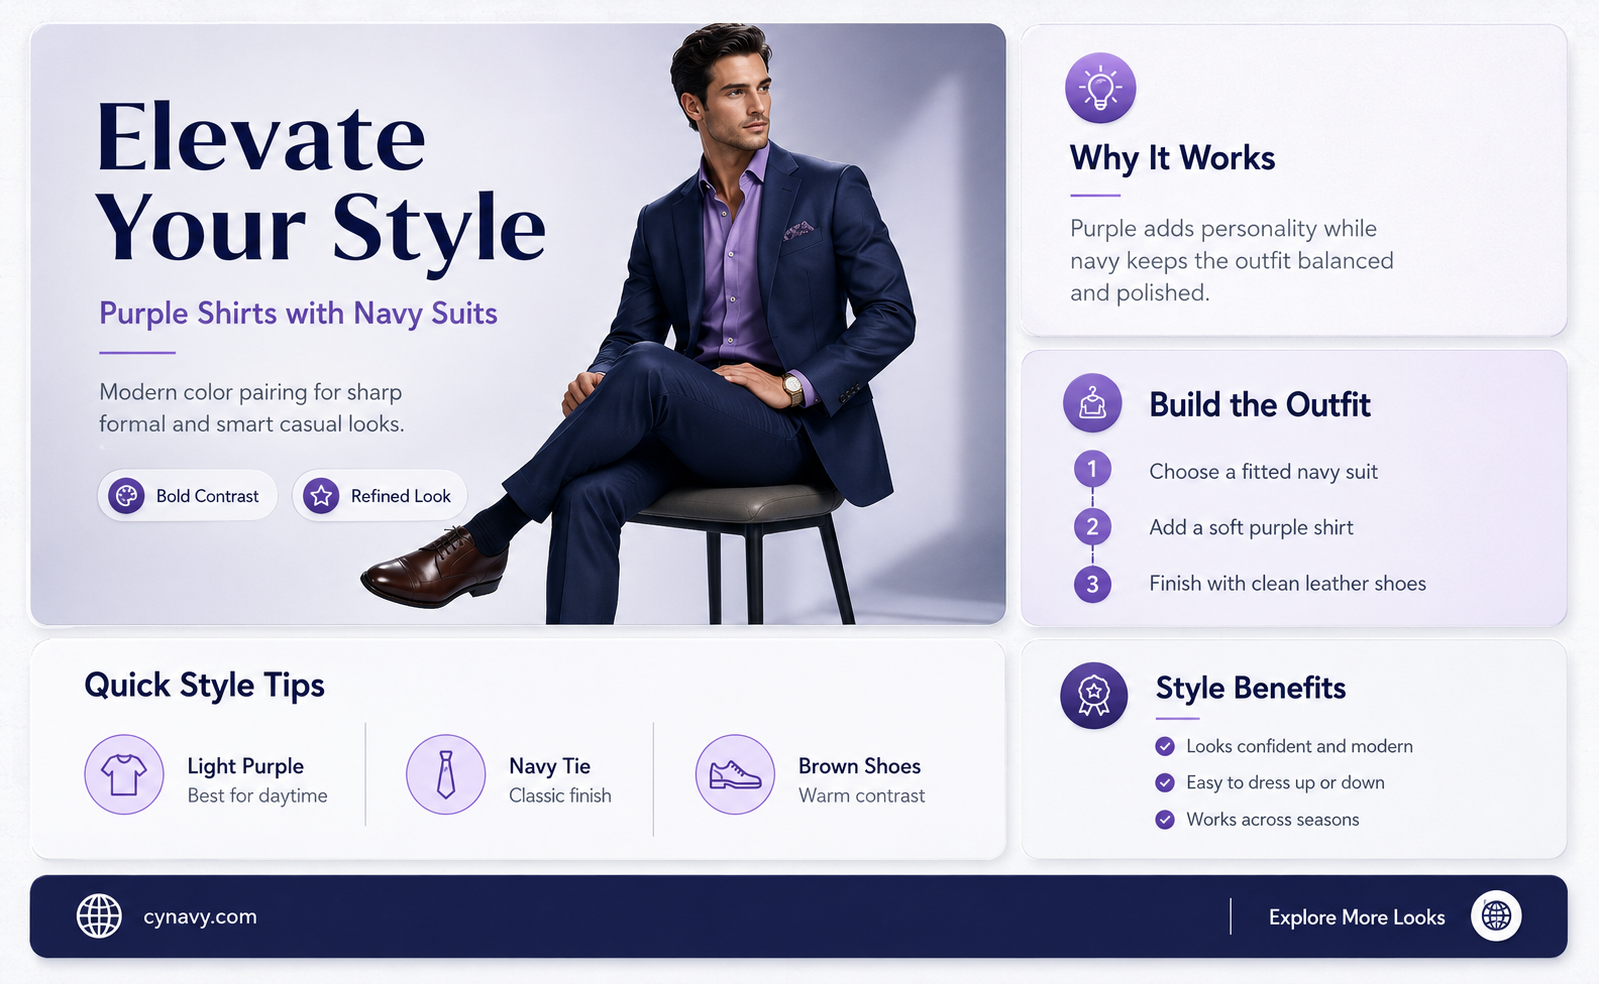
Task: Click step 2 circle in Build the Outfit
Action: point(1092,526)
